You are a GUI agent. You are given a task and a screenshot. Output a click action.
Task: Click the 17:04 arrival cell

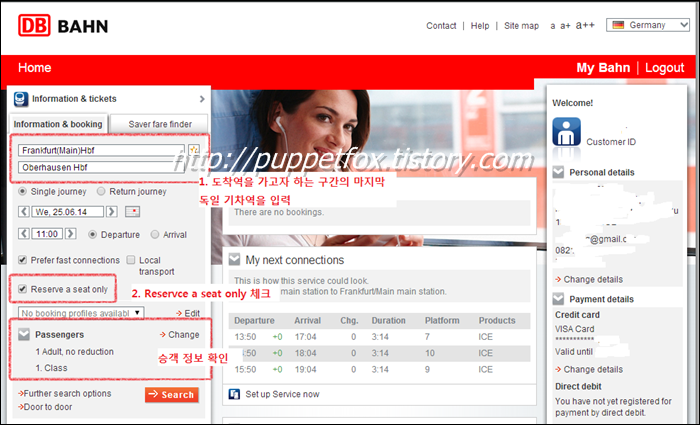[x=305, y=337]
